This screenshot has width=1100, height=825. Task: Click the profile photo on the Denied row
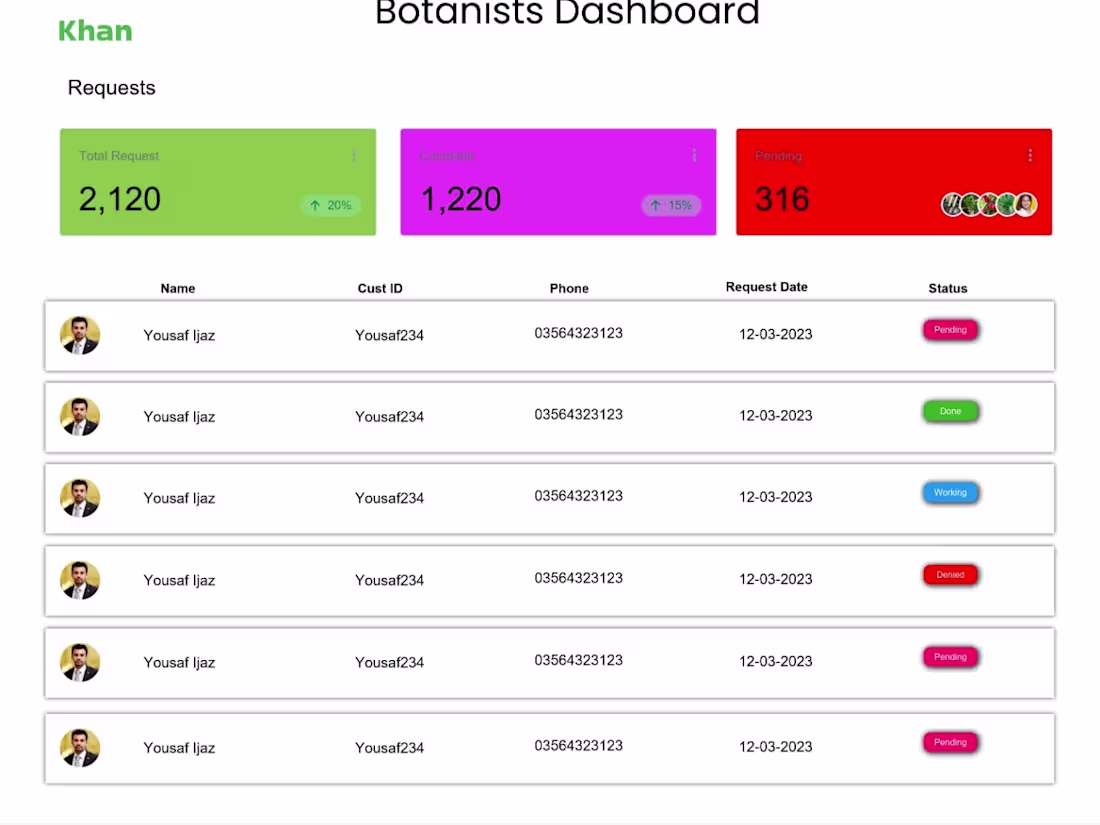80,580
